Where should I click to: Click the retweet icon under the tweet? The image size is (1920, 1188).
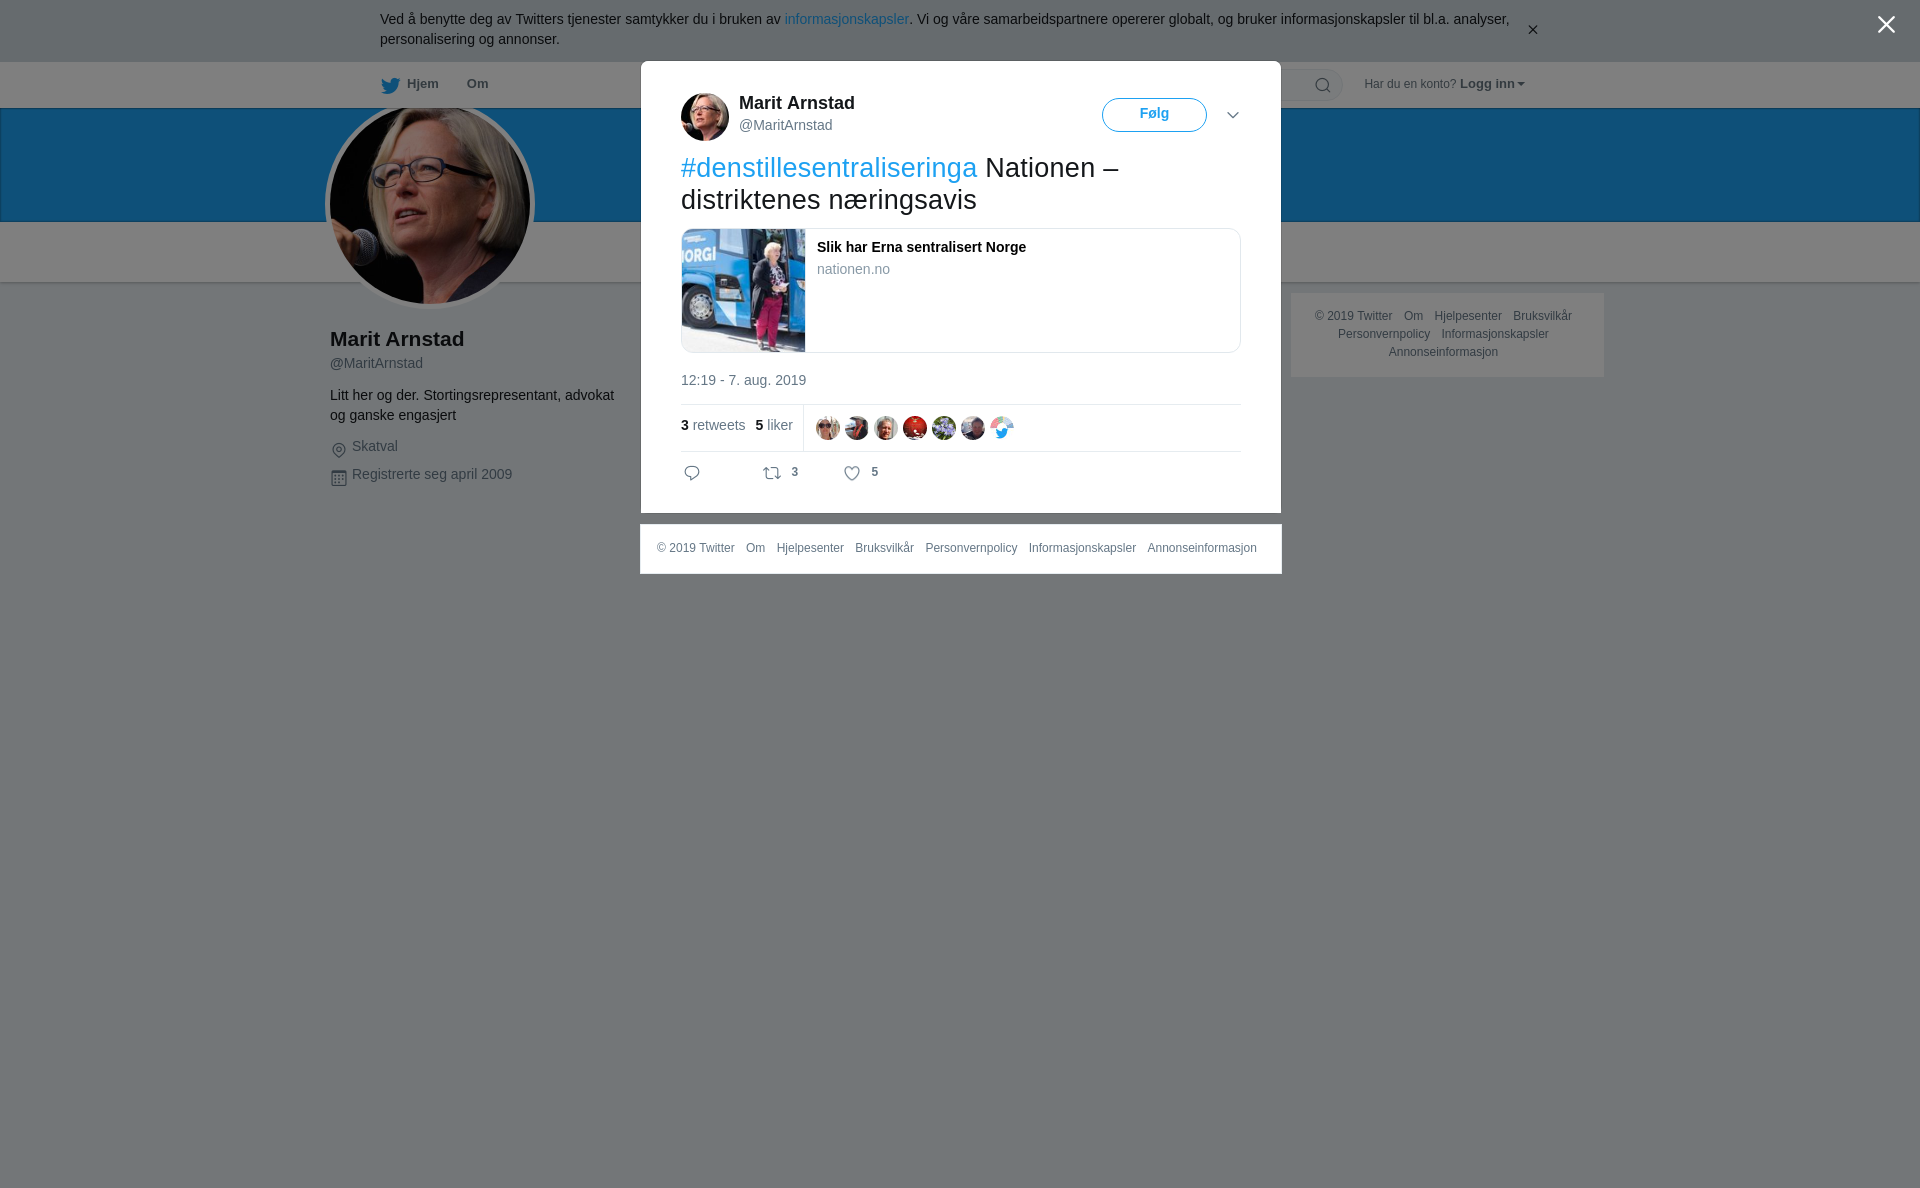(772, 473)
